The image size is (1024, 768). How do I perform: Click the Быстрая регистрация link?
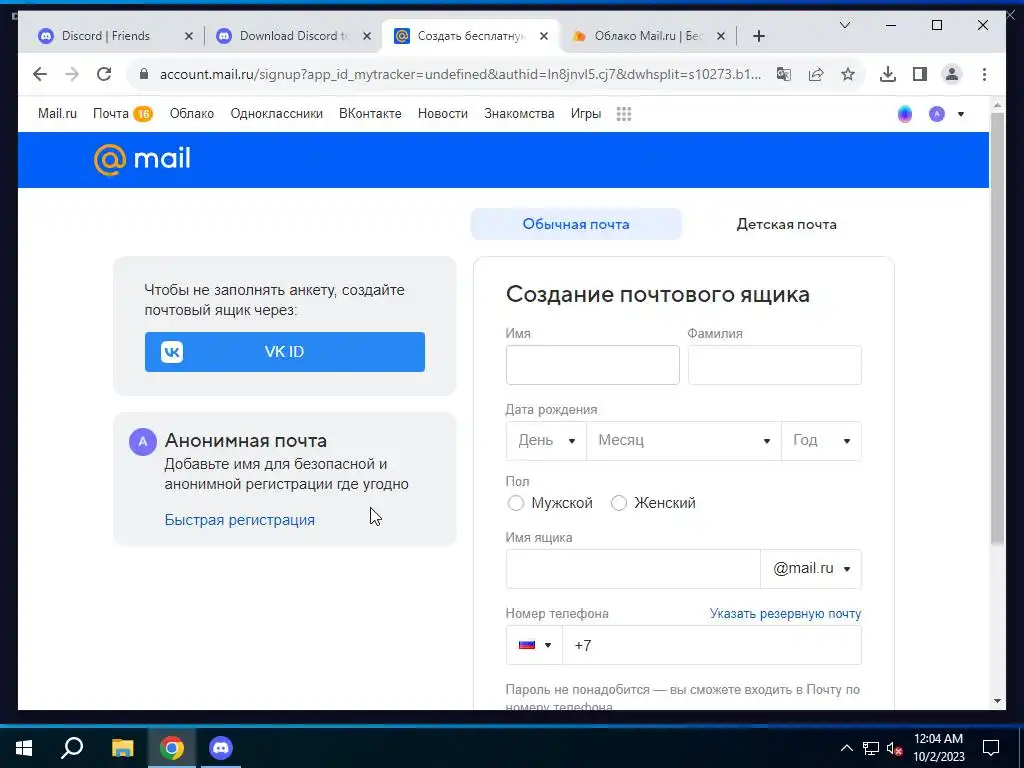pyautogui.click(x=240, y=520)
